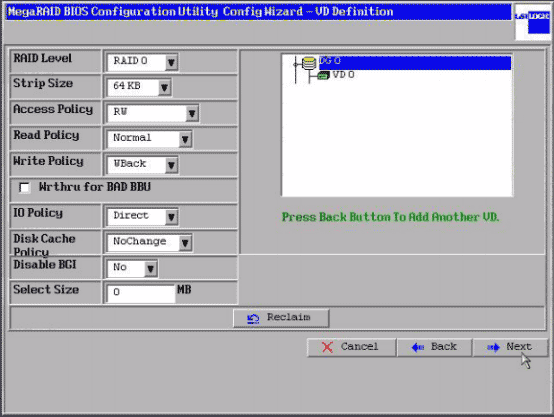Click the Select Size label
The width and height of the screenshot is (554, 417).
tap(46, 290)
